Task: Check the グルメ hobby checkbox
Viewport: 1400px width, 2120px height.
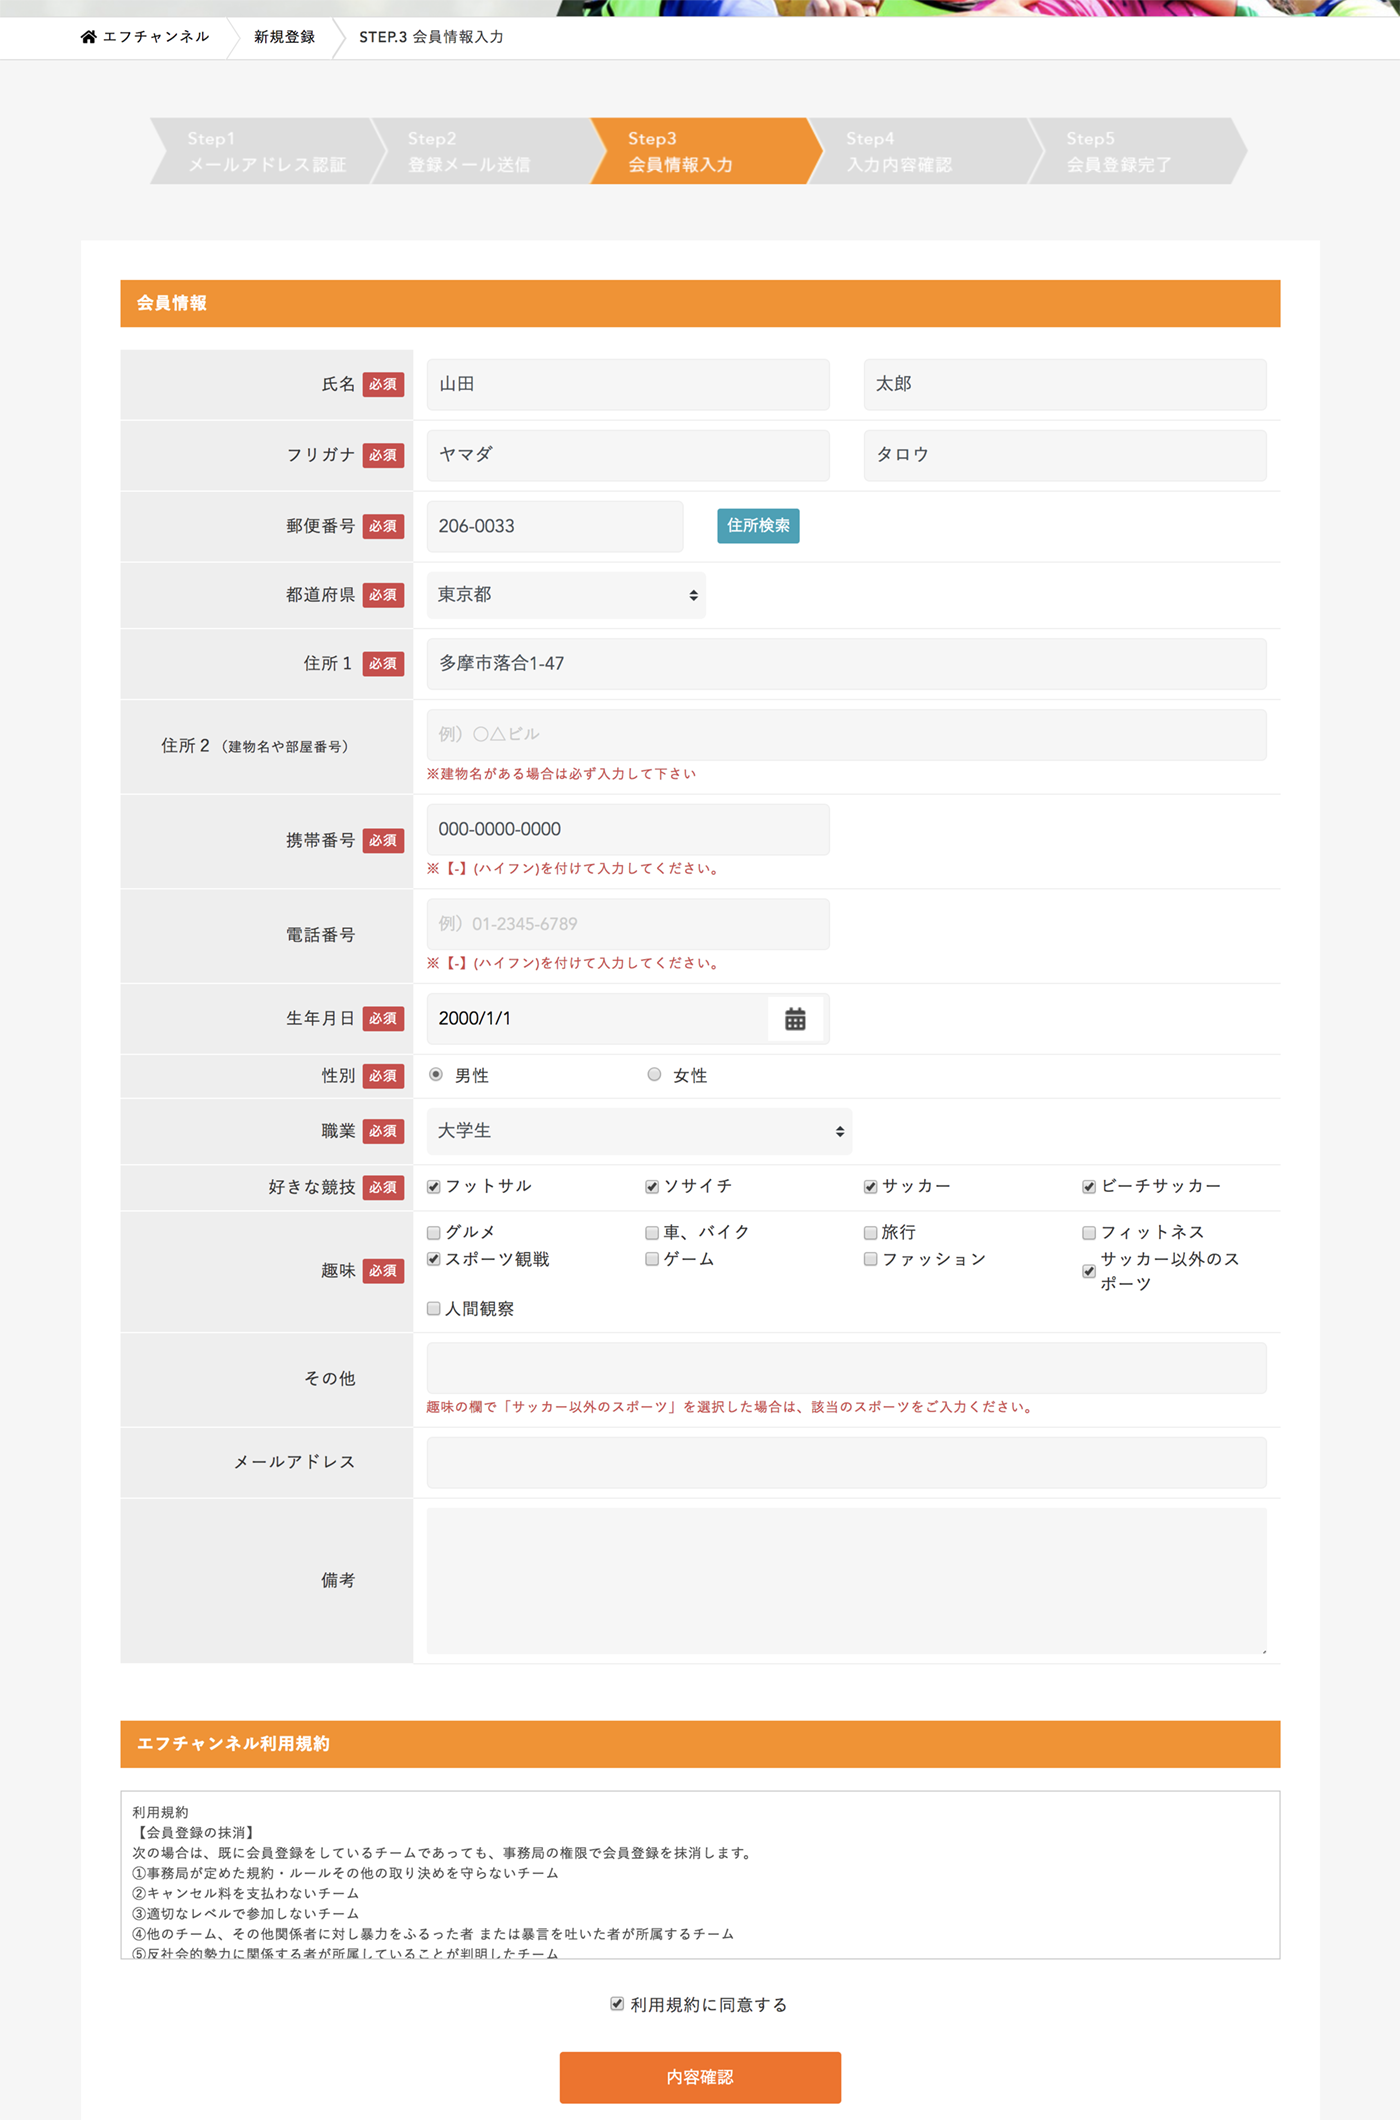Action: pyautogui.click(x=434, y=1233)
